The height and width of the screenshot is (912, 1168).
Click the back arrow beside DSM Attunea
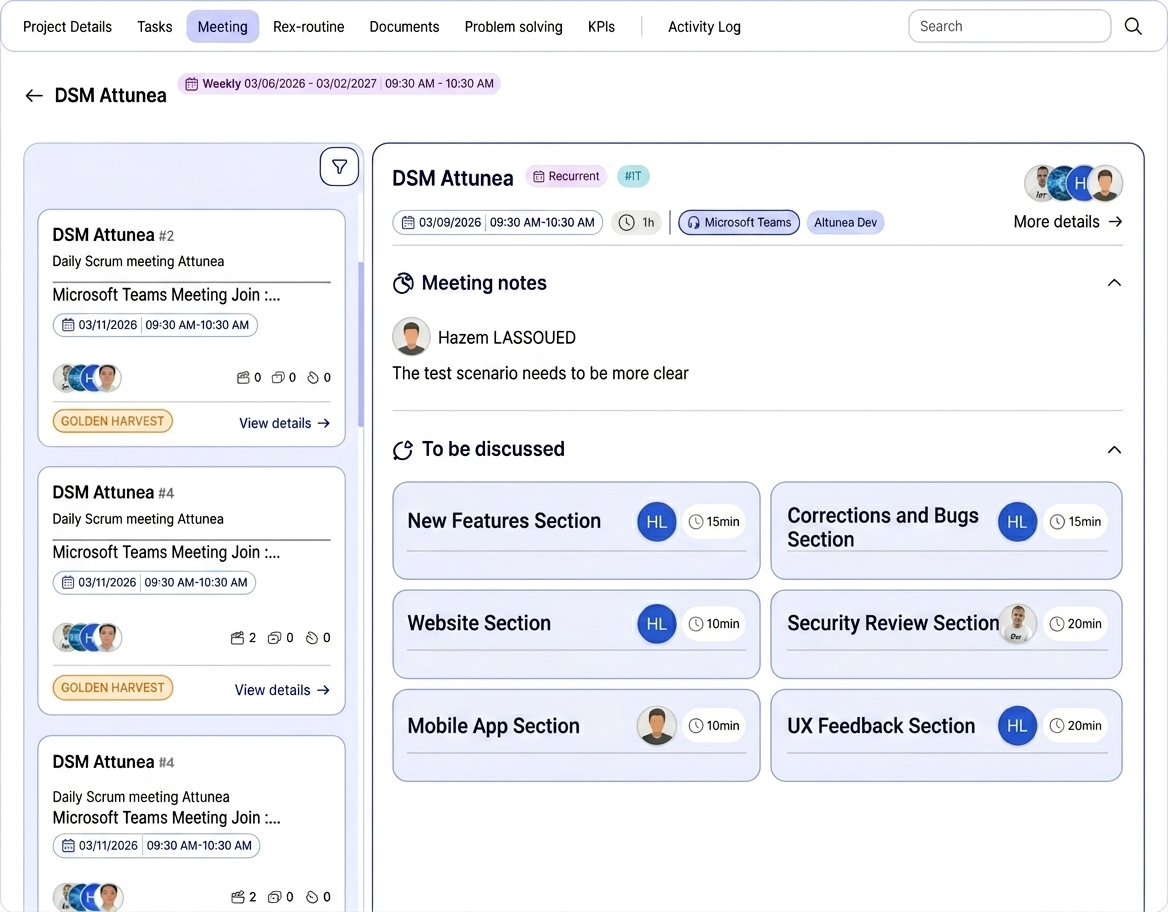(34, 96)
